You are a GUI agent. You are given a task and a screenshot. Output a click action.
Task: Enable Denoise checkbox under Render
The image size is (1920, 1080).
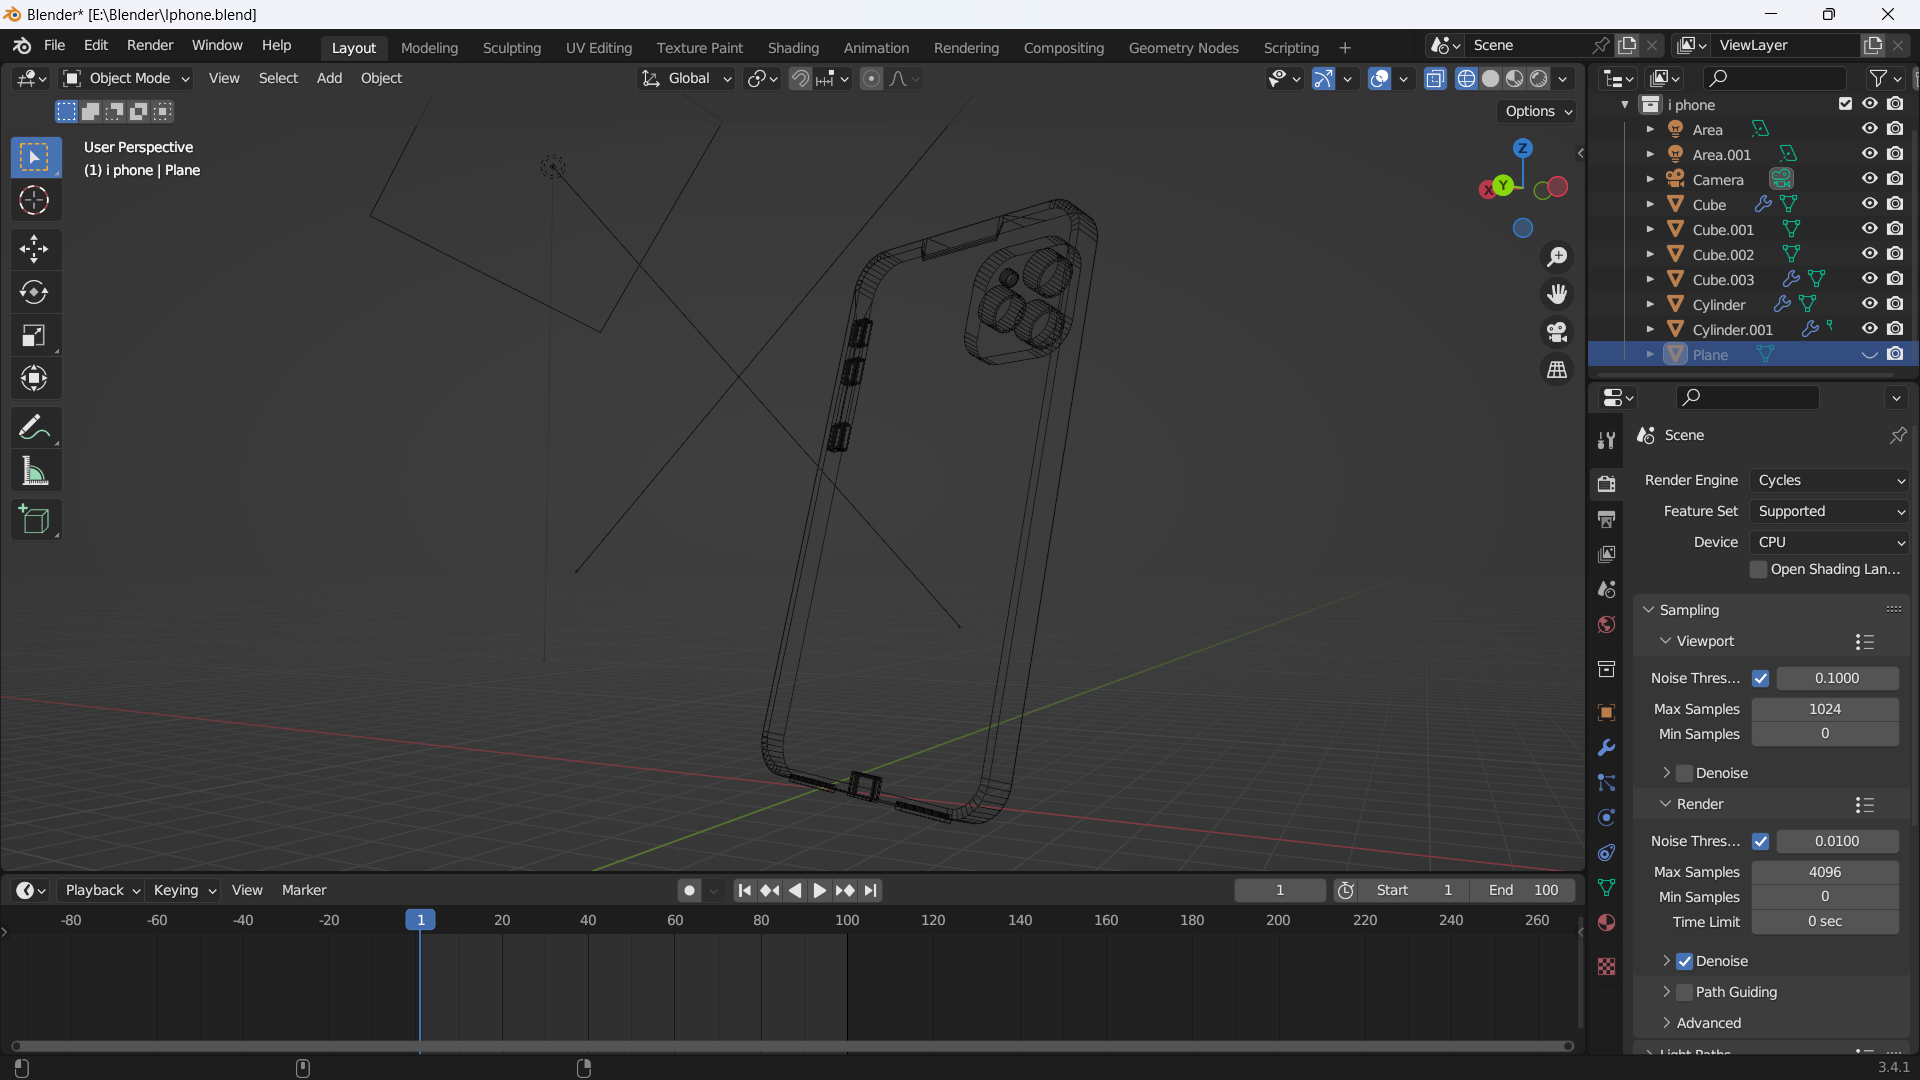pyautogui.click(x=1685, y=960)
